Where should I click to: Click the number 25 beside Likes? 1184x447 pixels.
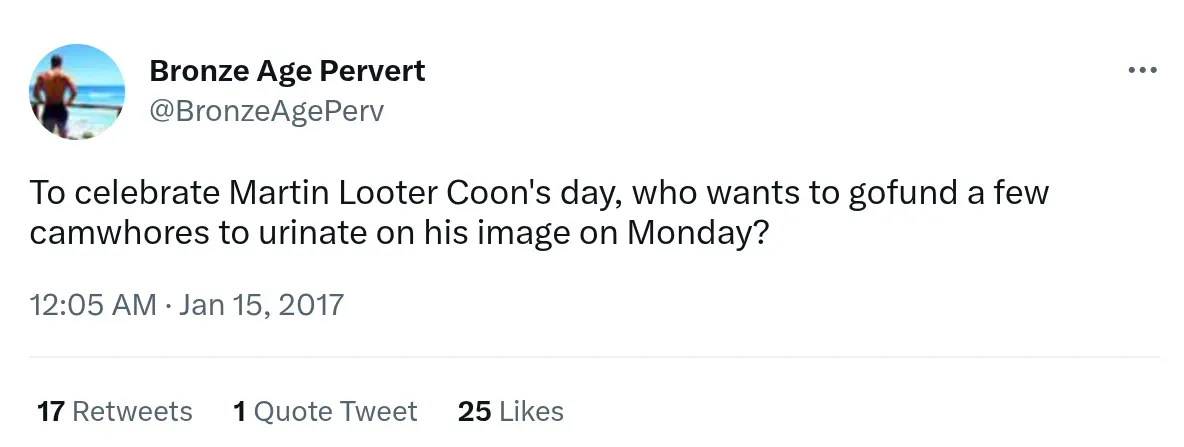click(474, 411)
